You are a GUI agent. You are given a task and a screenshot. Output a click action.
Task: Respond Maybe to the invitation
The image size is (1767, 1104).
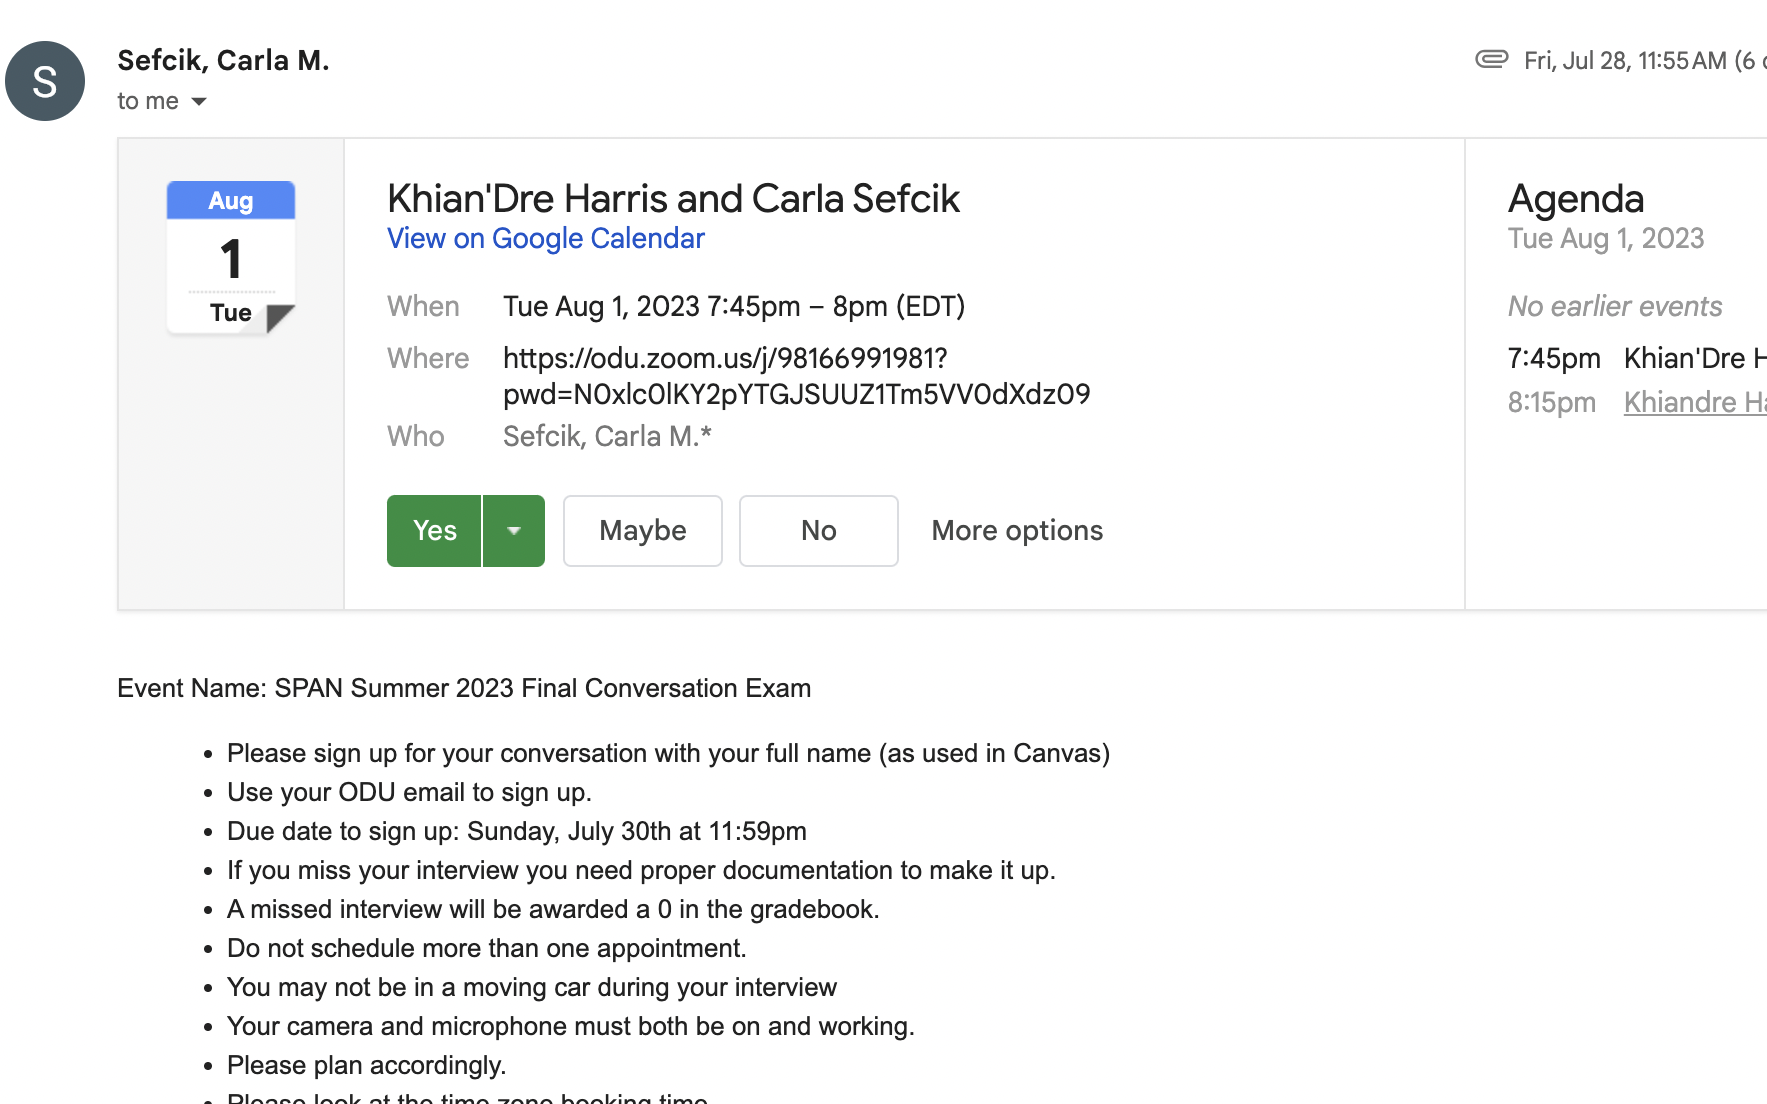[x=643, y=531]
